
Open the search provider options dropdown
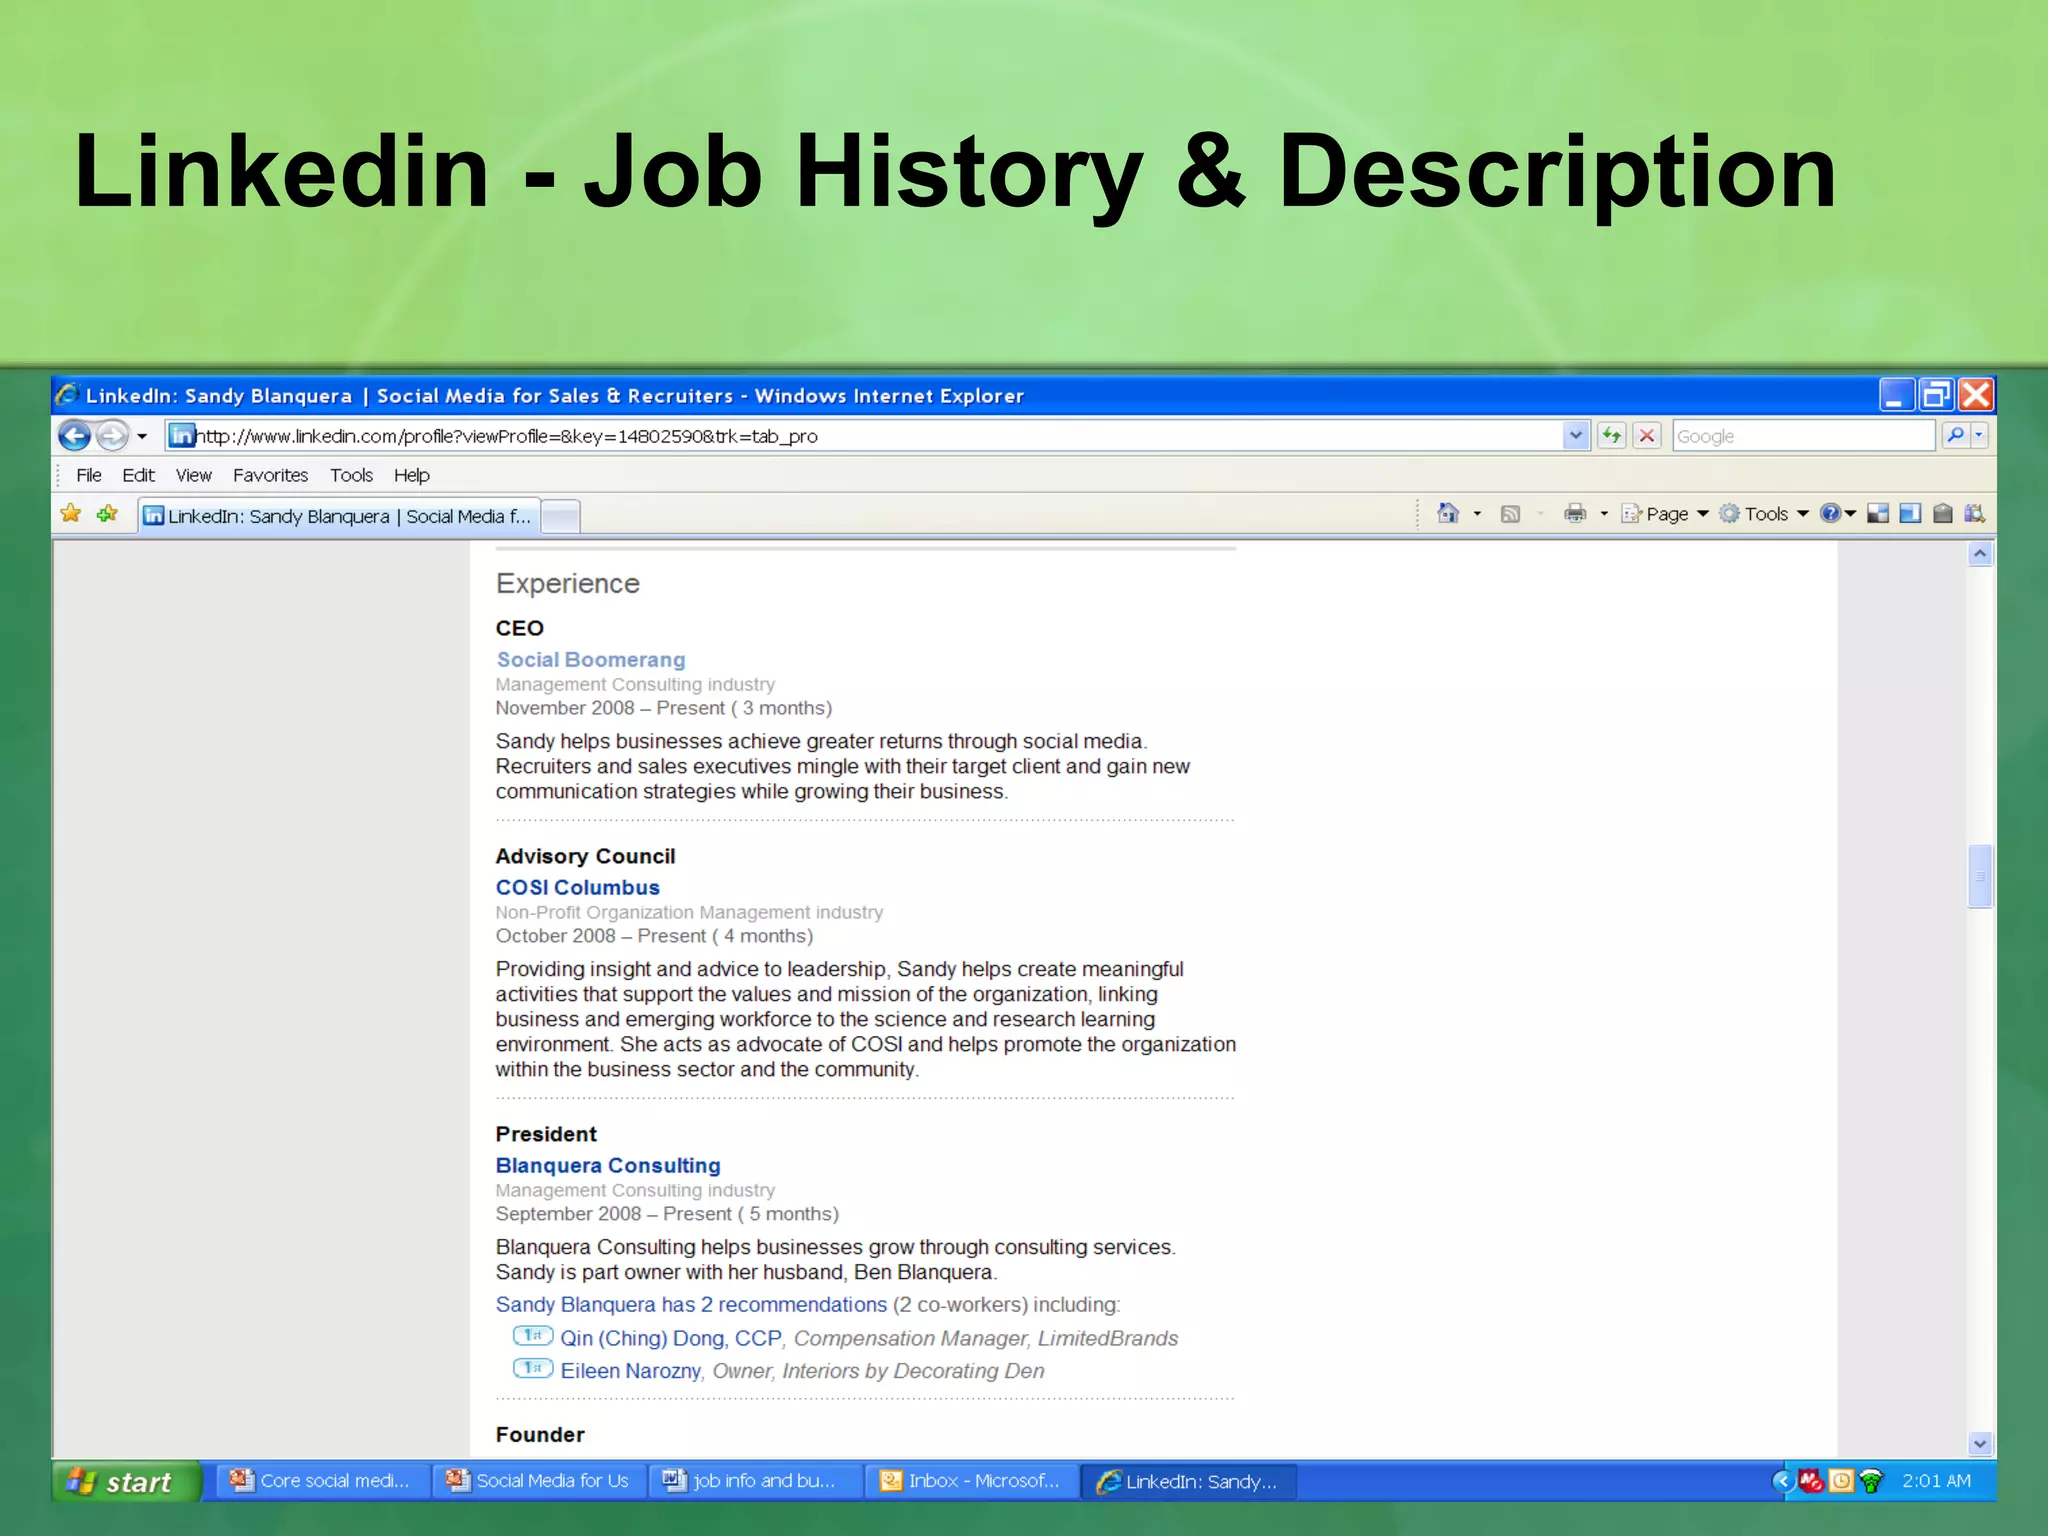[1979, 435]
